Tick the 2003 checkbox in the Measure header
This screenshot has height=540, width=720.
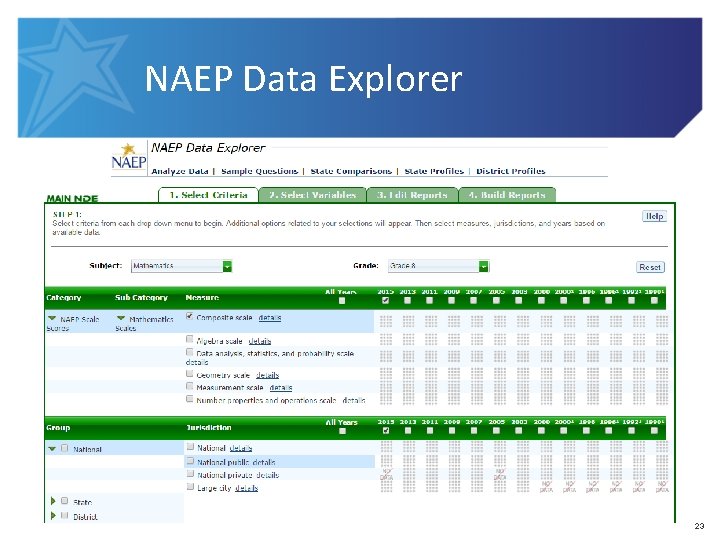(x=518, y=300)
